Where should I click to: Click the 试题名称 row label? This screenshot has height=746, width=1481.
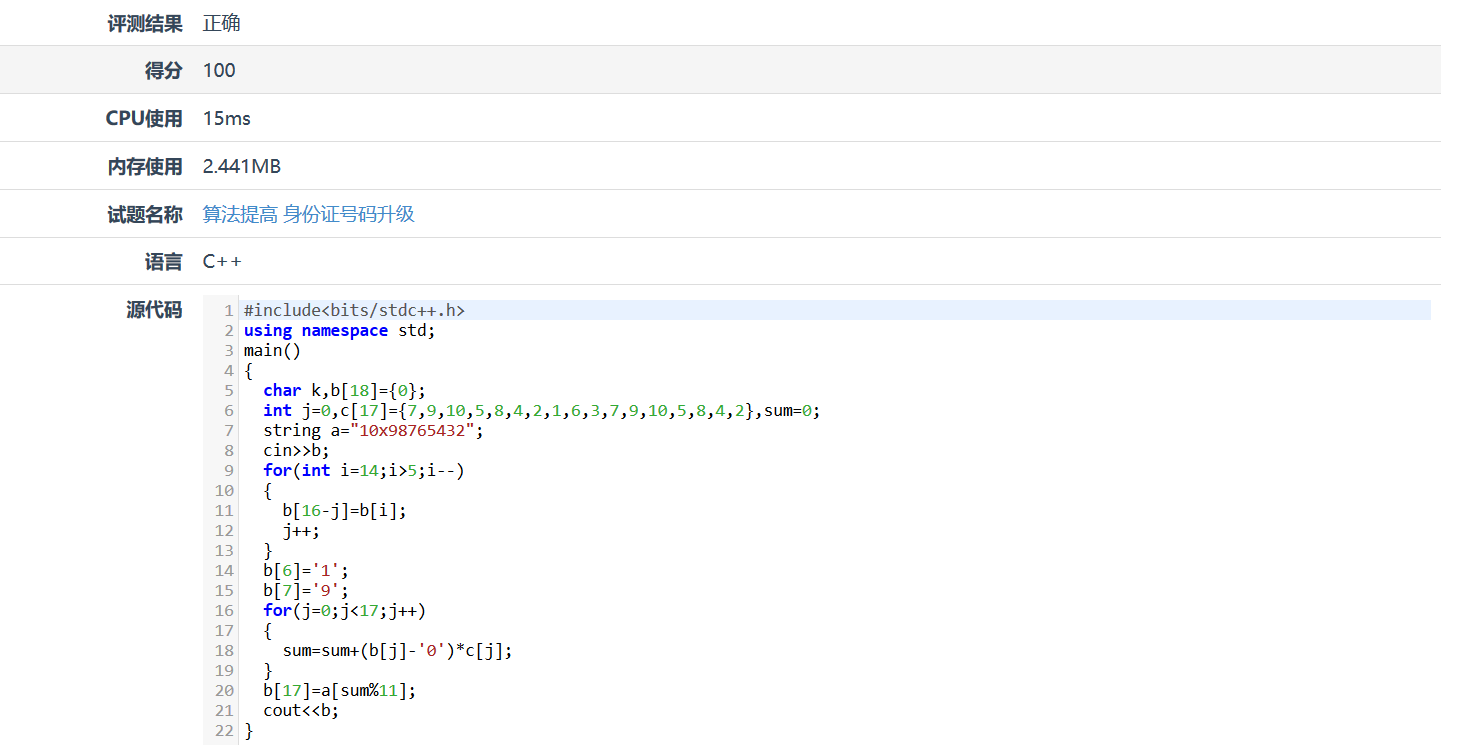click(145, 213)
